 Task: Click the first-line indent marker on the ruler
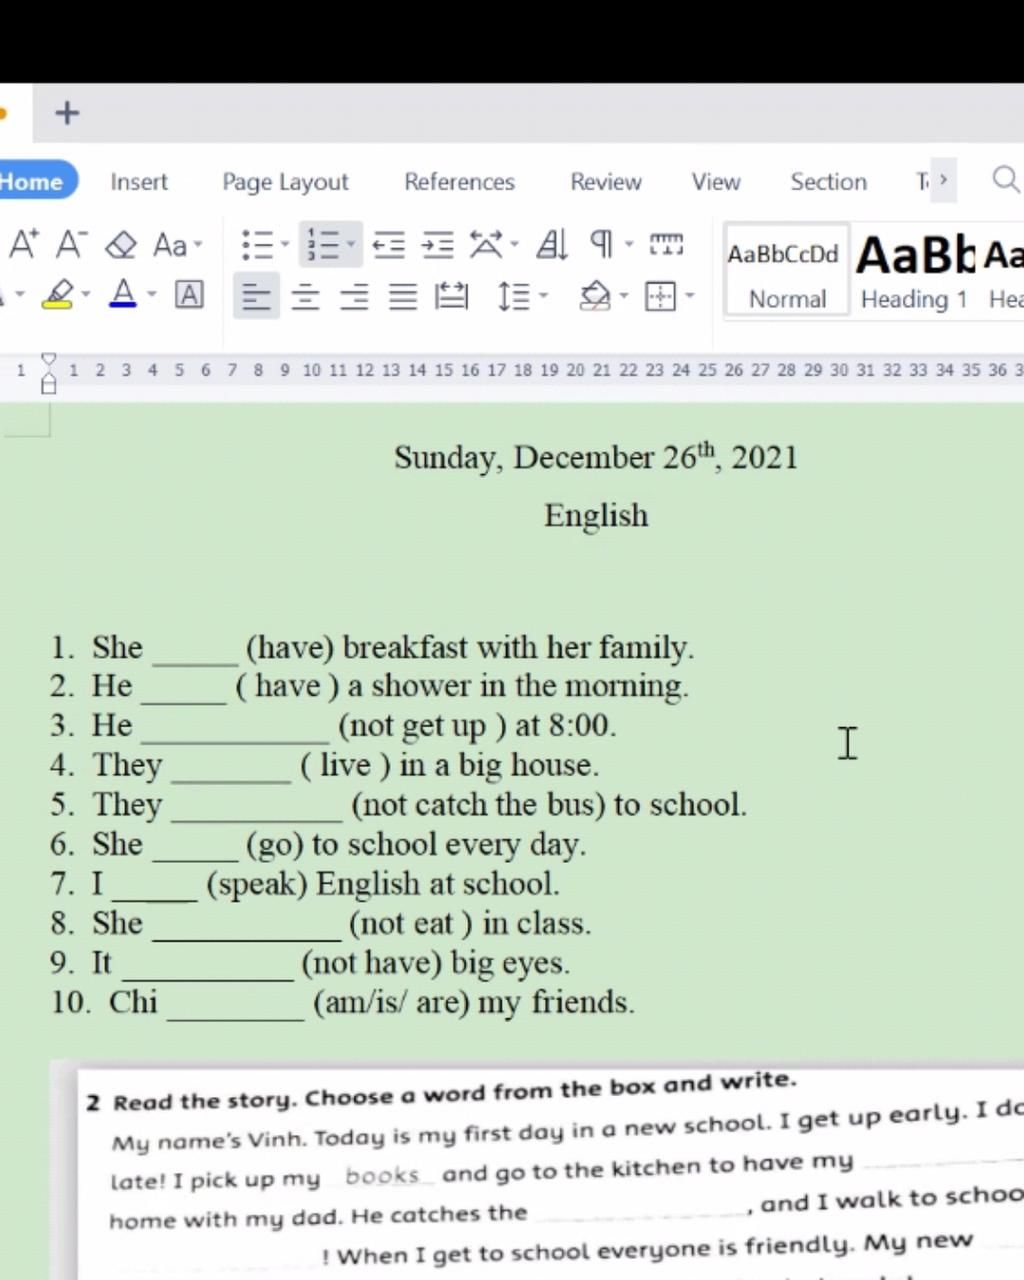(x=49, y=359)
